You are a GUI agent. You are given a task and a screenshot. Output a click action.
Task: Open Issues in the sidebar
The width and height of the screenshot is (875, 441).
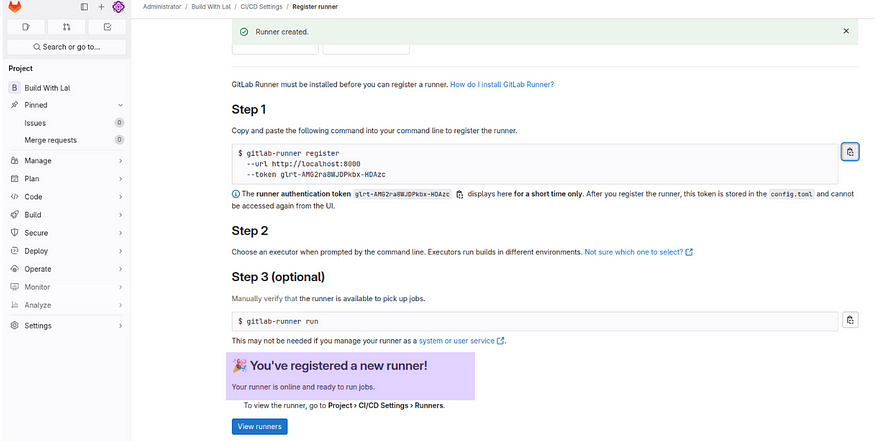pos(35,123)
